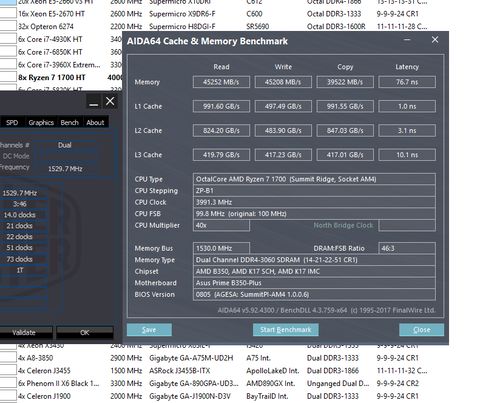Click the Start Benchmark button
The image size is (480, 403).
click(286, 330)
